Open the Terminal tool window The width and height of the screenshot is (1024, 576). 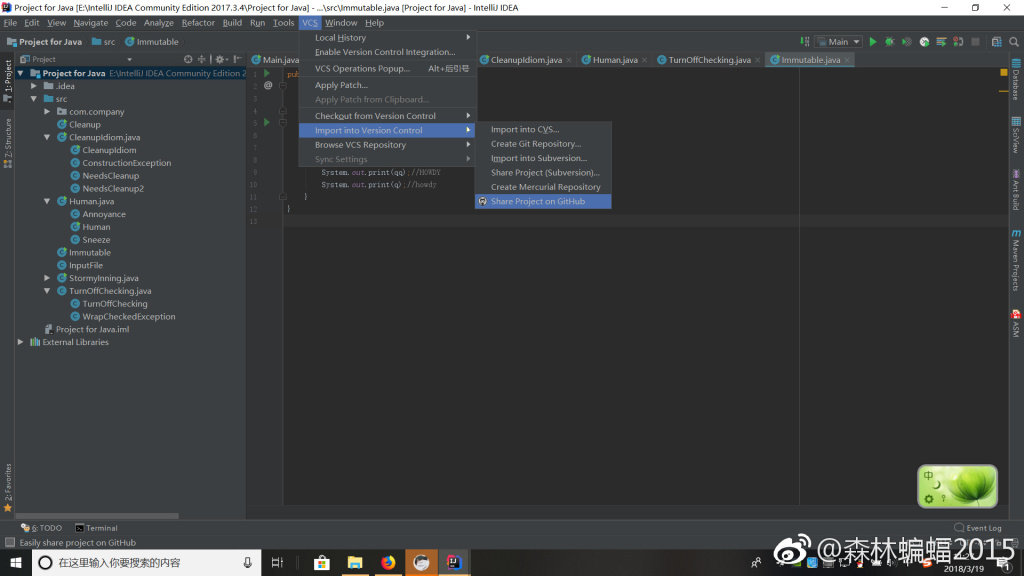point(96,528)
